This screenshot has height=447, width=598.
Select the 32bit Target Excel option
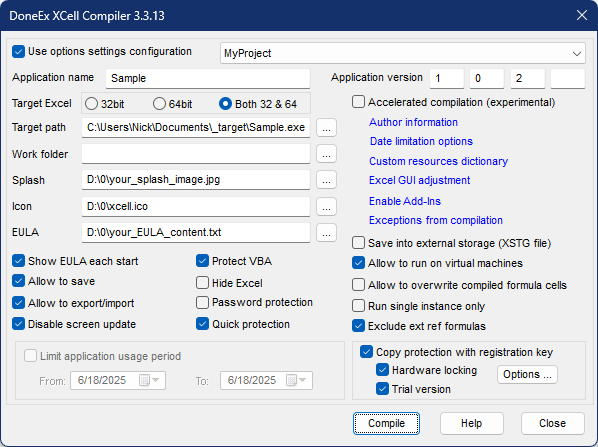point(92,104)
